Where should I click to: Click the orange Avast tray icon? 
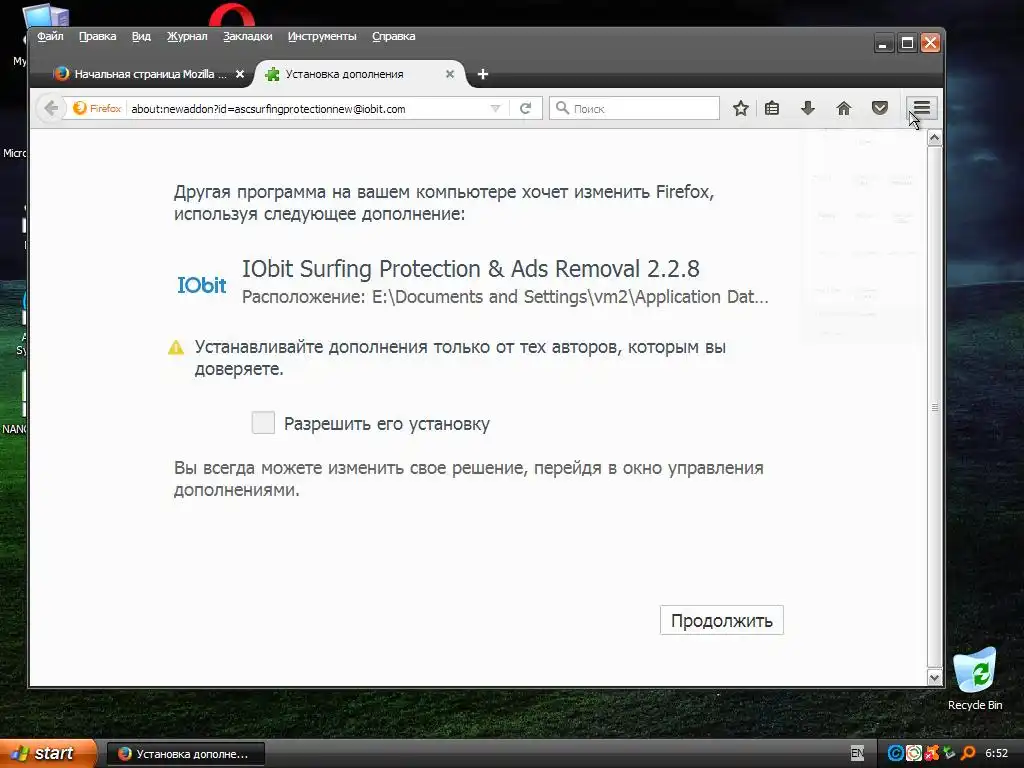(932, 753)
